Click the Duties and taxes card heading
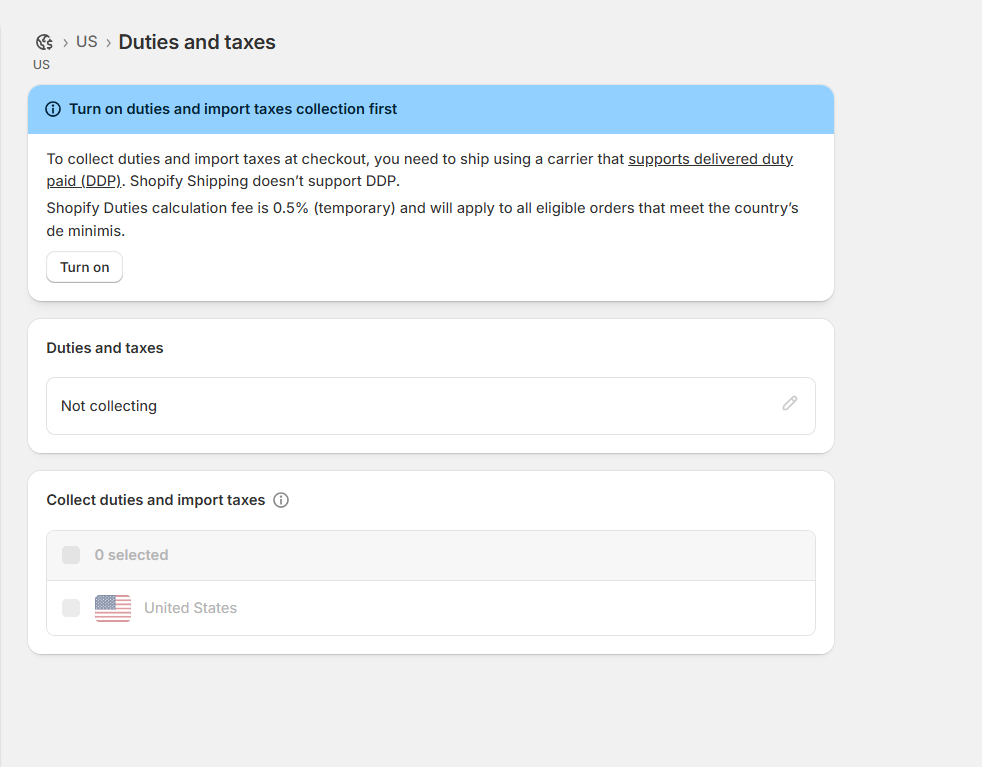The image size is (982, 767). point(105,348)
